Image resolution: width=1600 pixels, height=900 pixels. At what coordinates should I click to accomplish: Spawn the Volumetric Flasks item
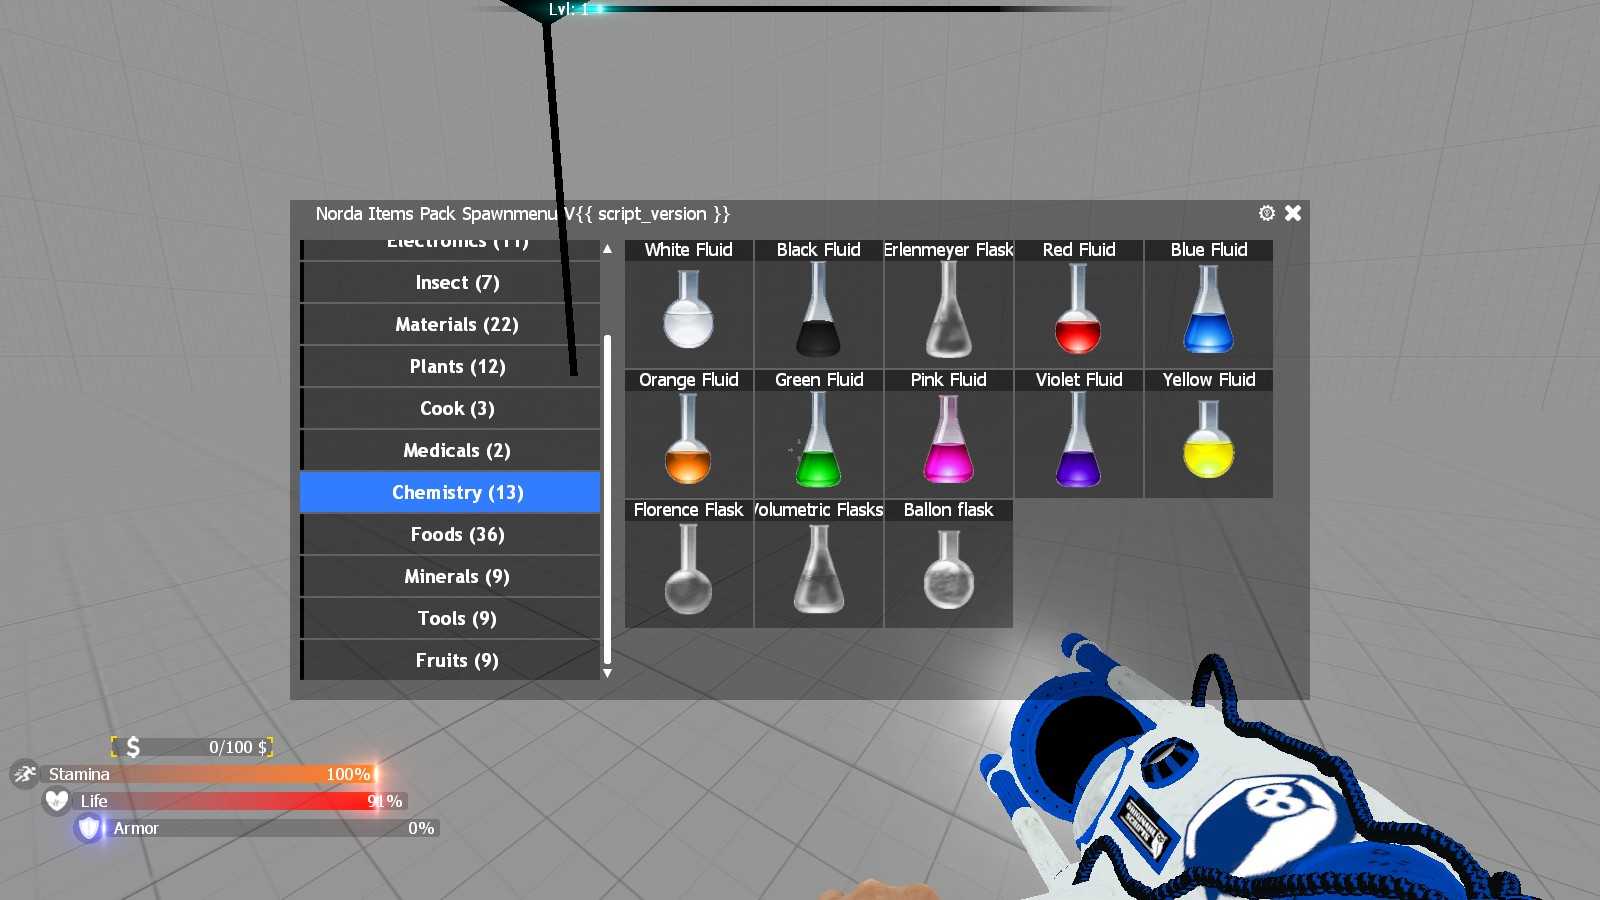(818, 564)
